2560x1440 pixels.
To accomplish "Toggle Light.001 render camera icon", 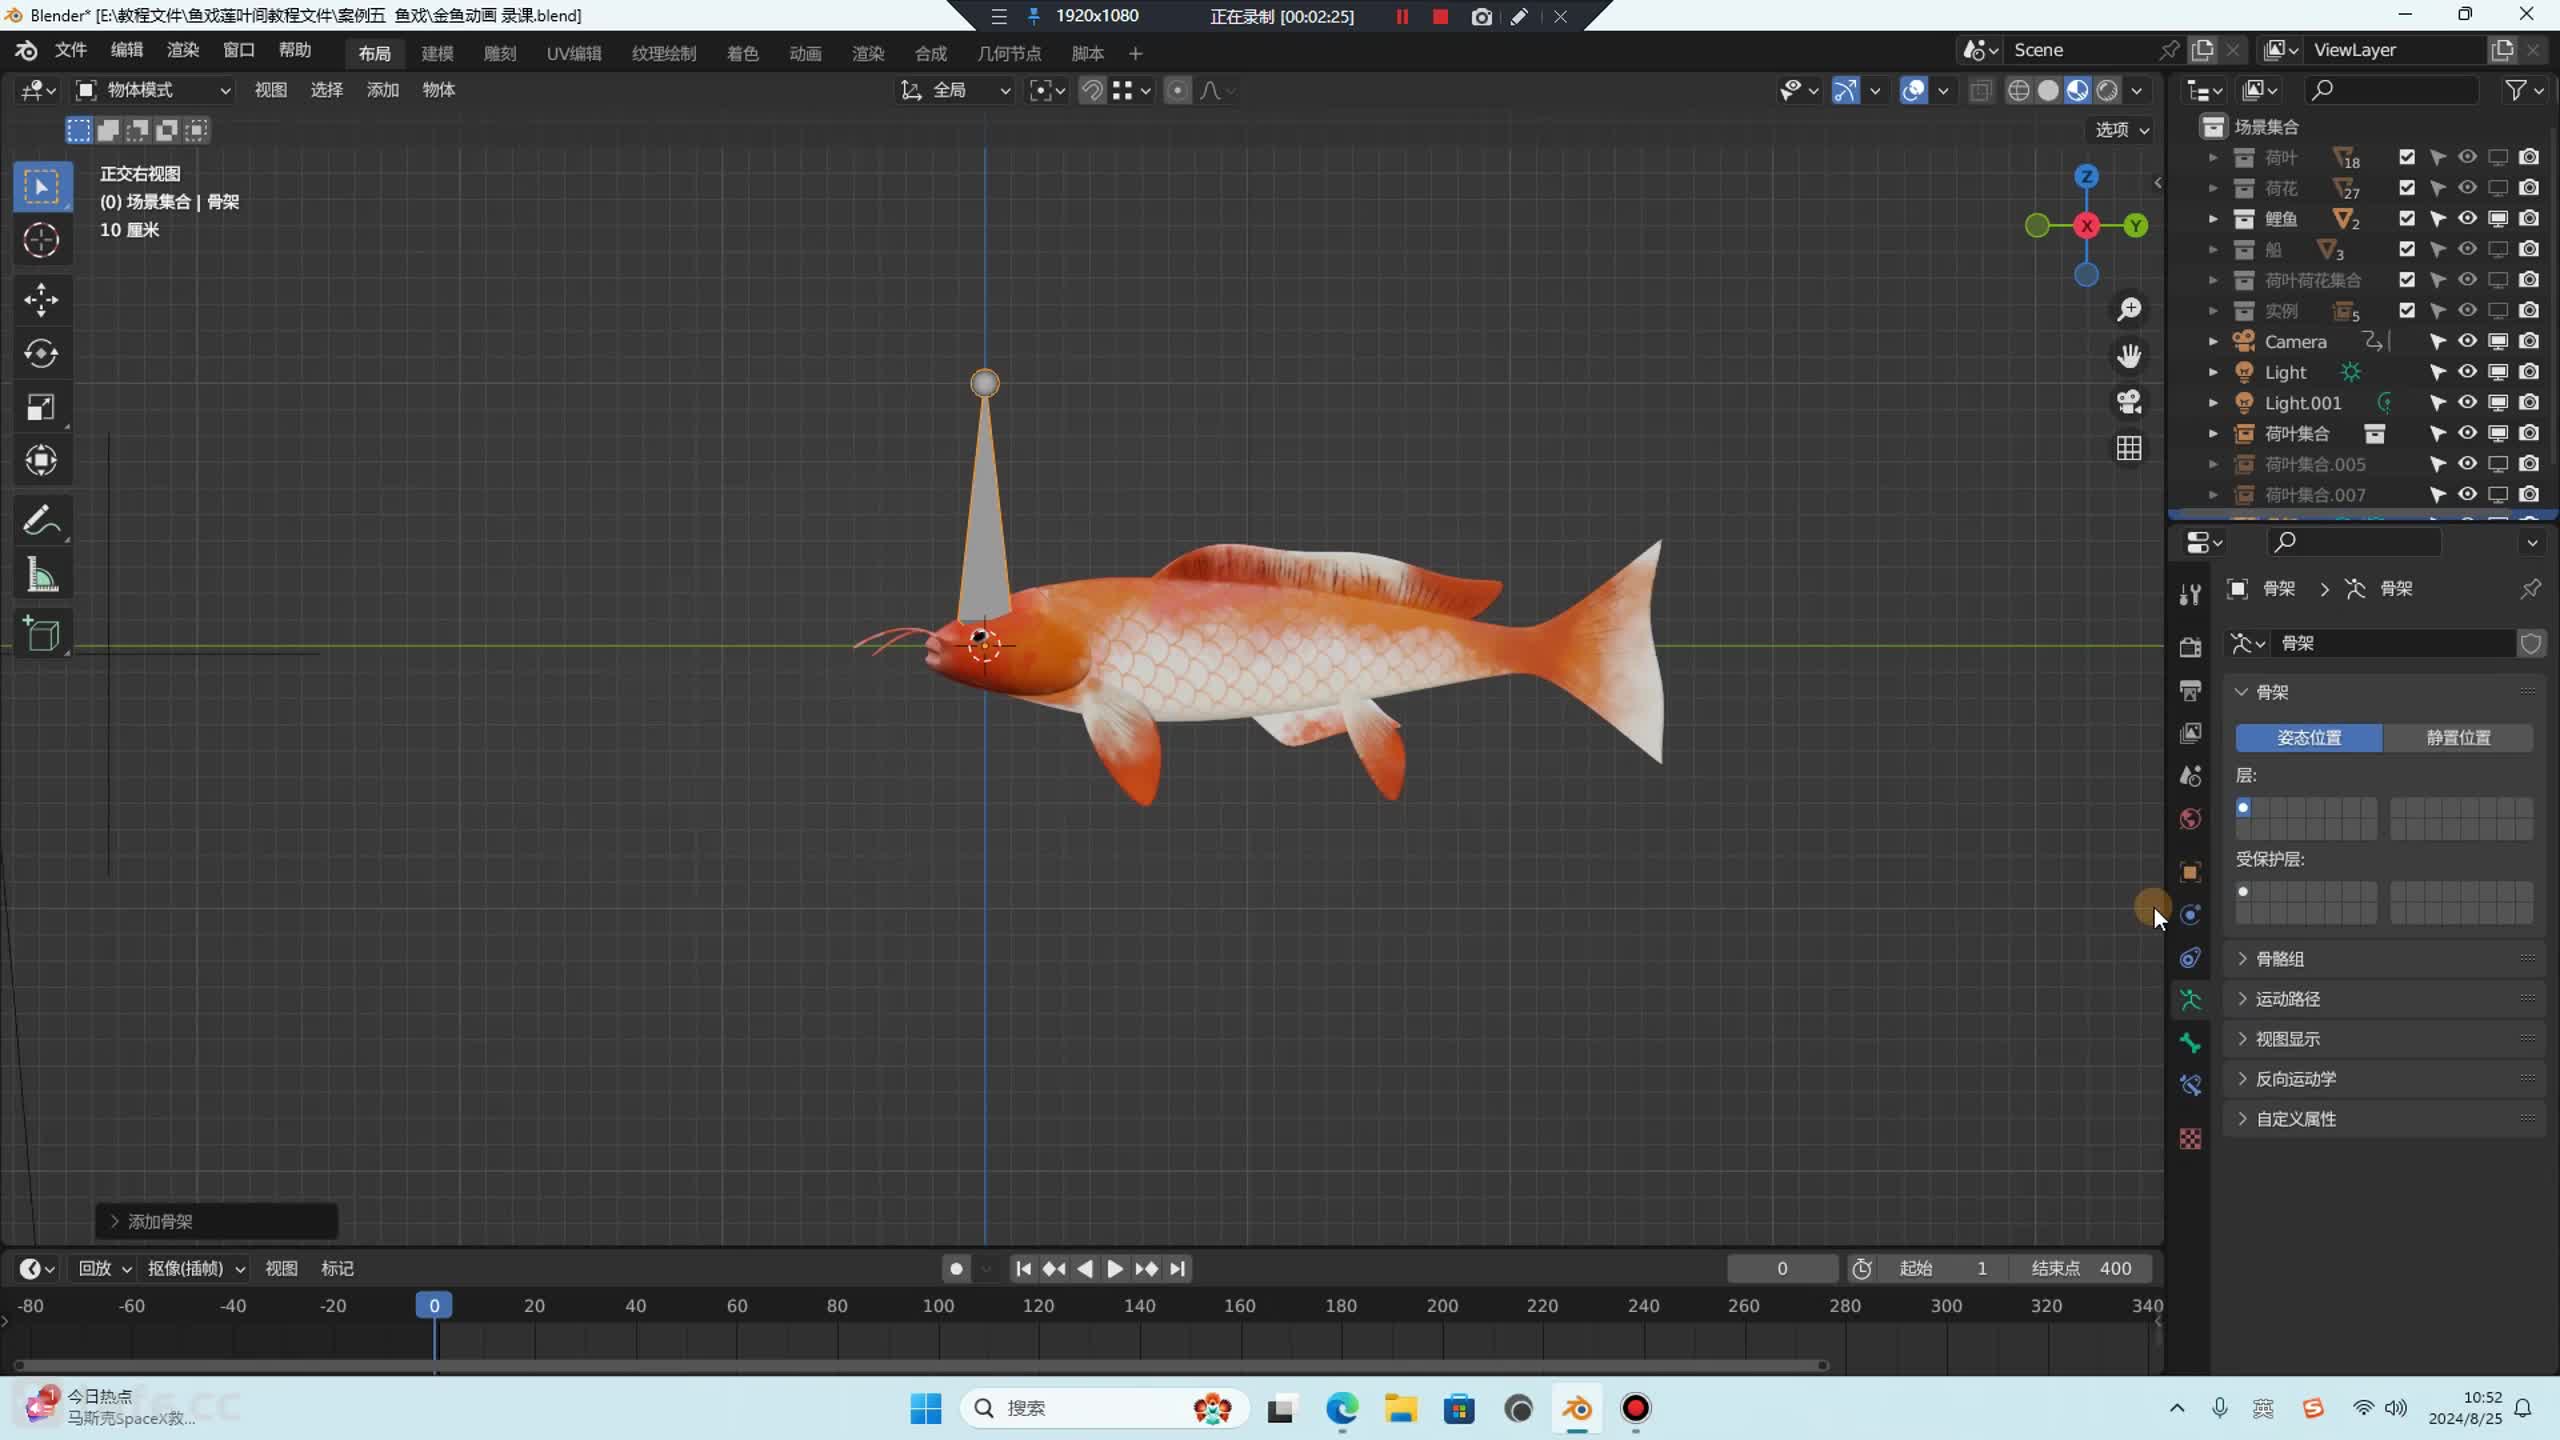I will pyautogui.click(x=2529, y=403).
